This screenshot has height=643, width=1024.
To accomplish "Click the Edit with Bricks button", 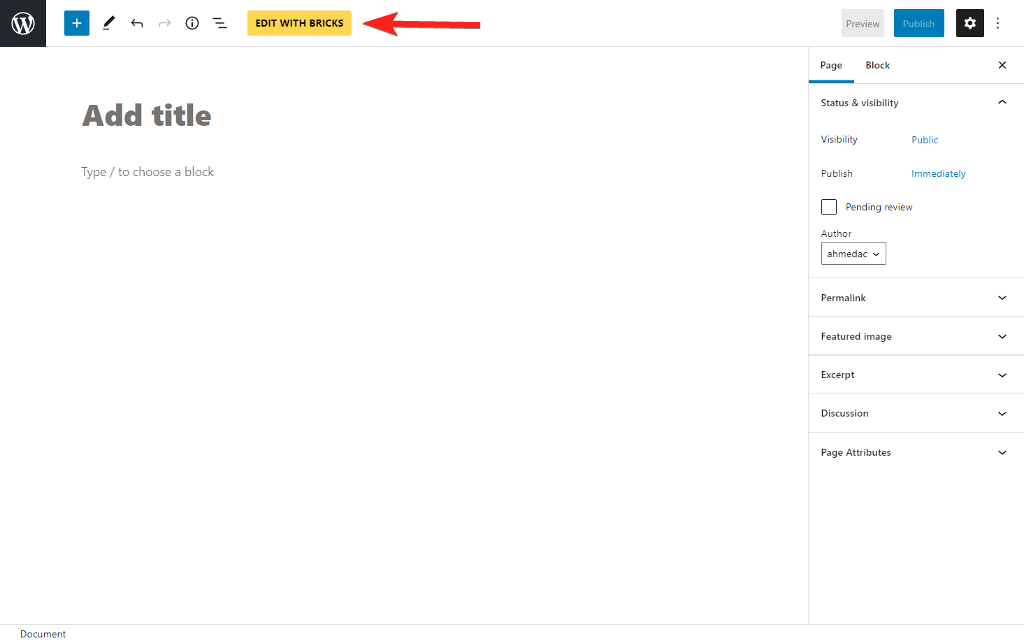I will click(x=299, y=23).
